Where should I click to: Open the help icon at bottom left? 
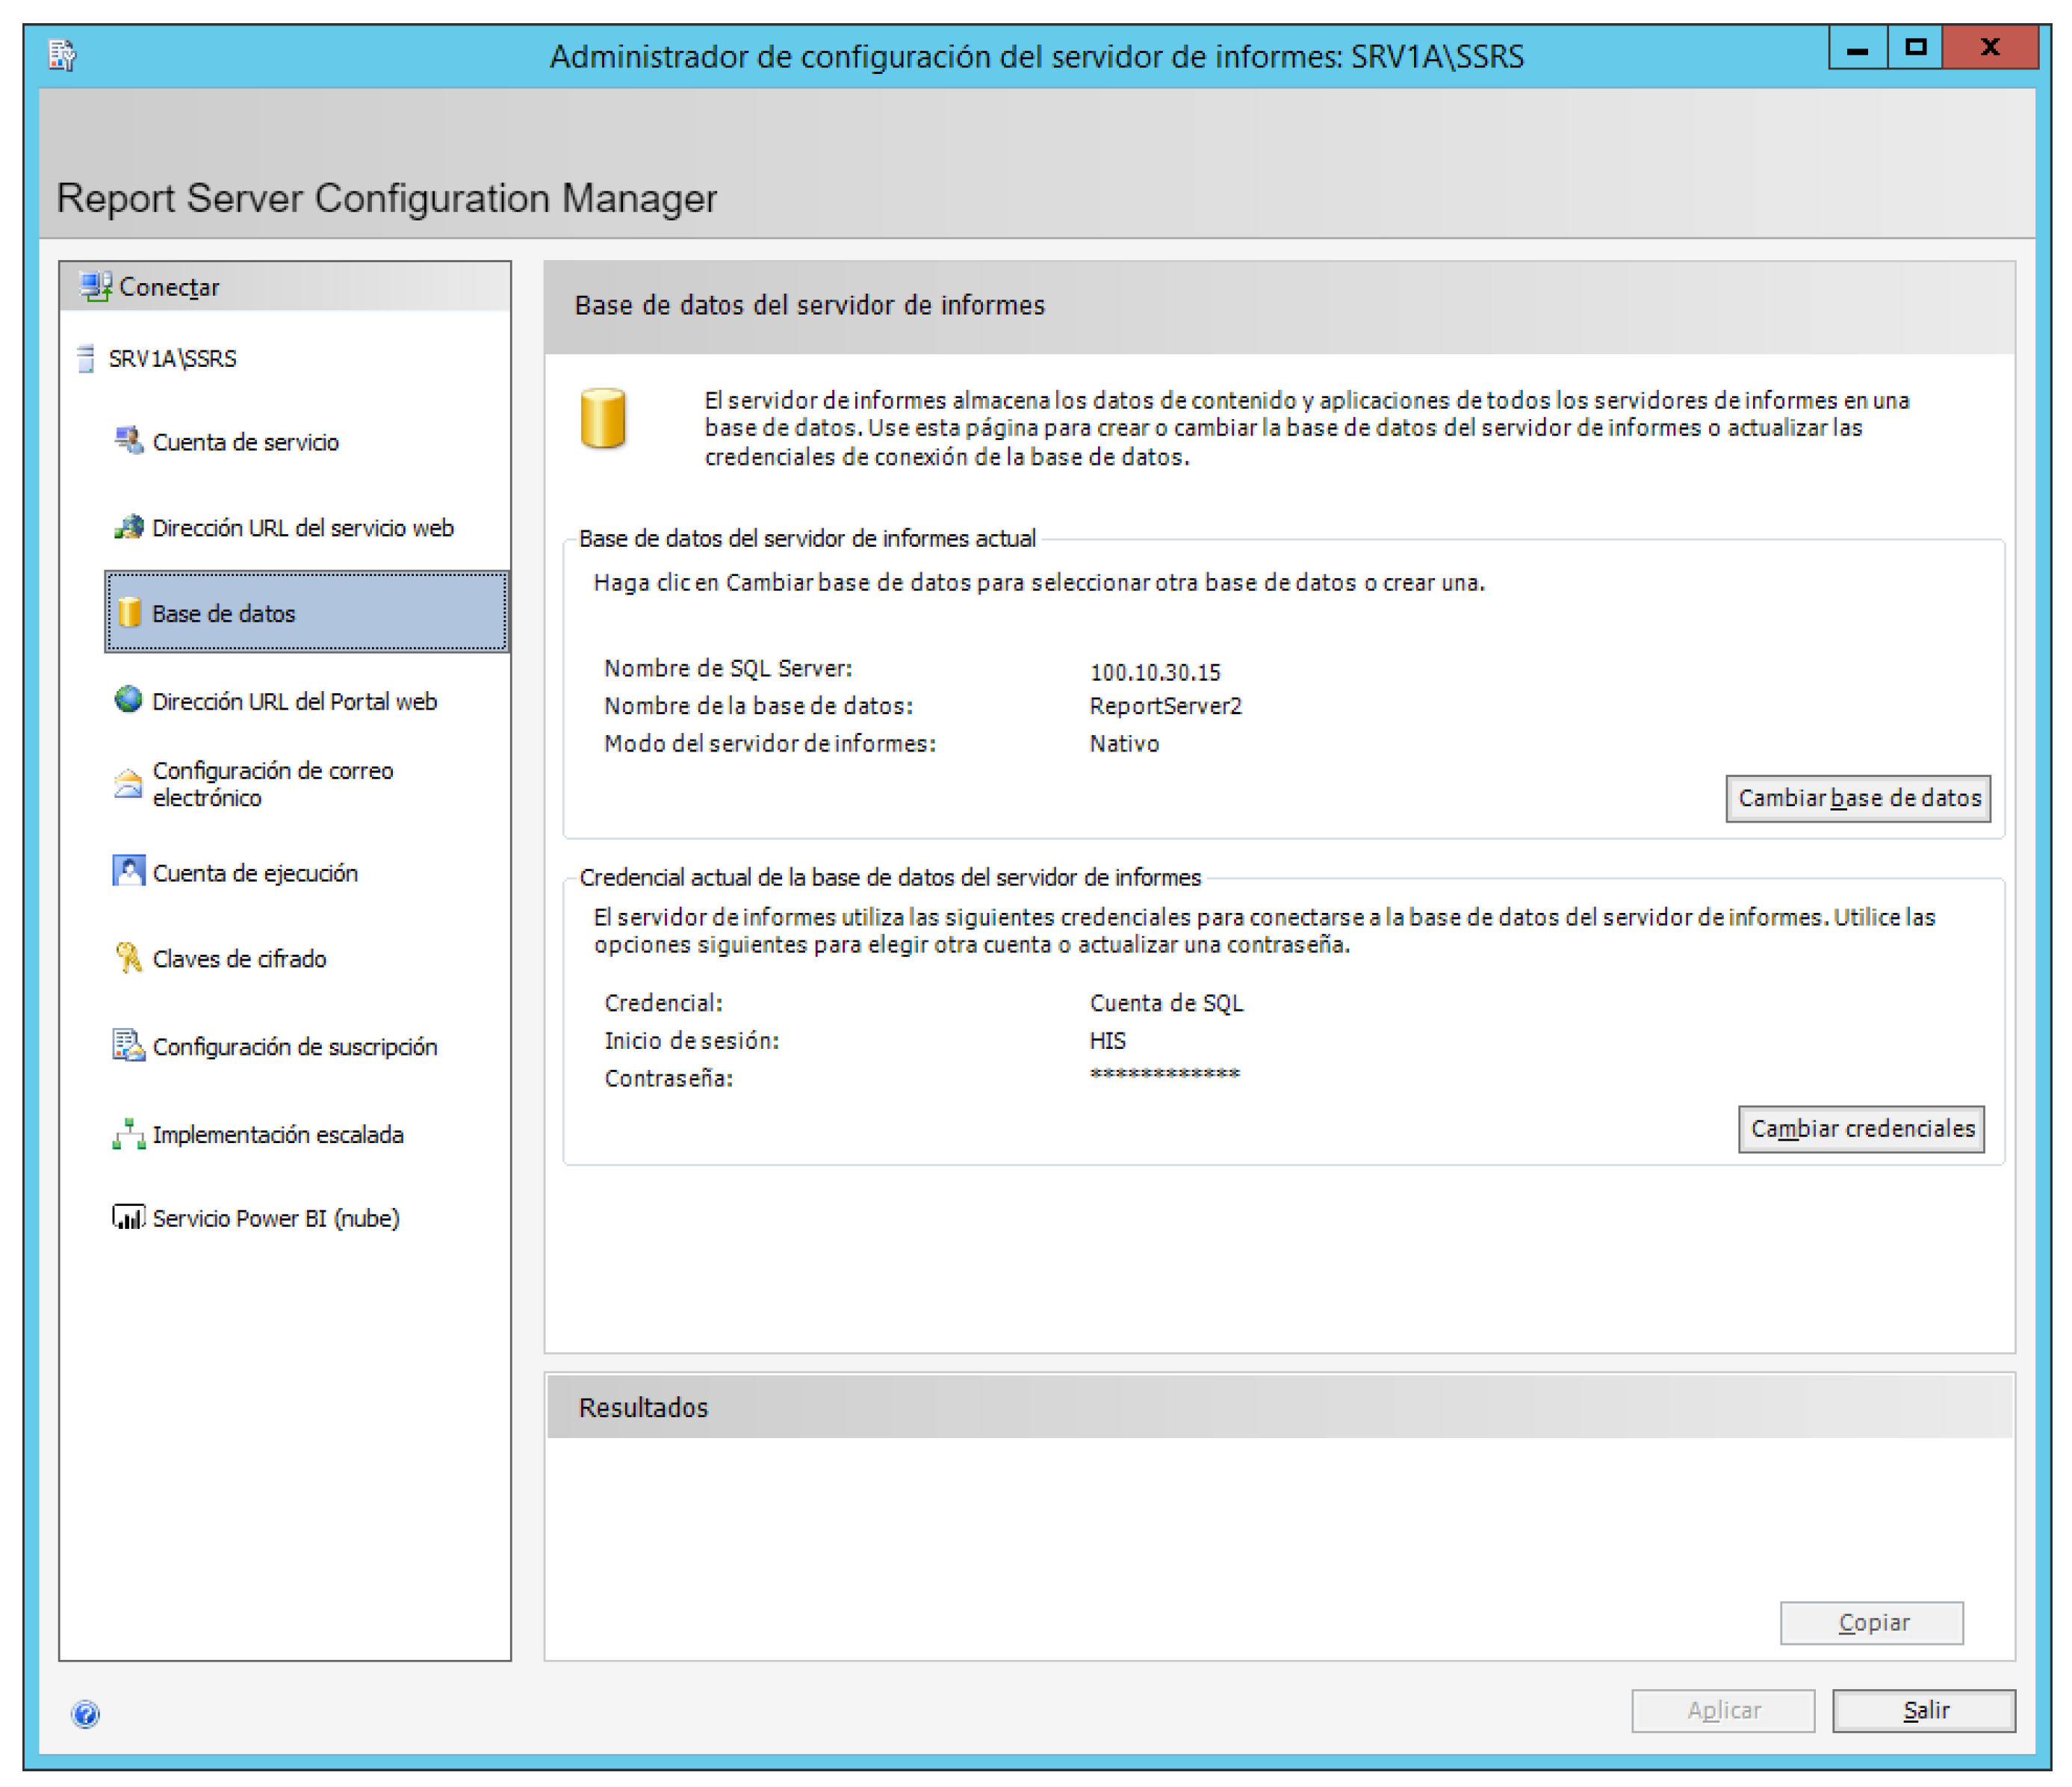click(x=86, y=1714)
